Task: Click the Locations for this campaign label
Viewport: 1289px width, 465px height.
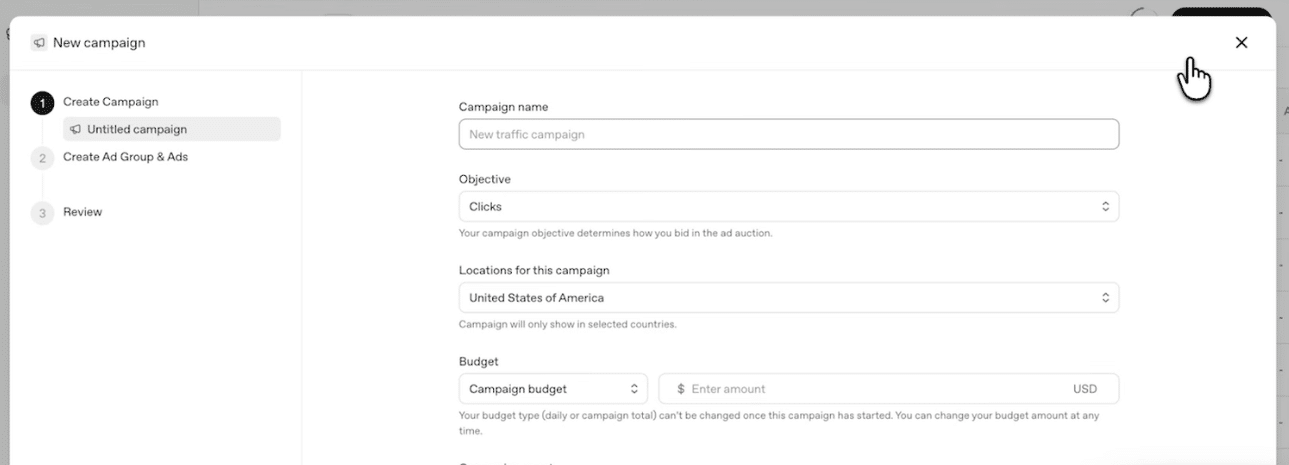Action: coord(534,270)
